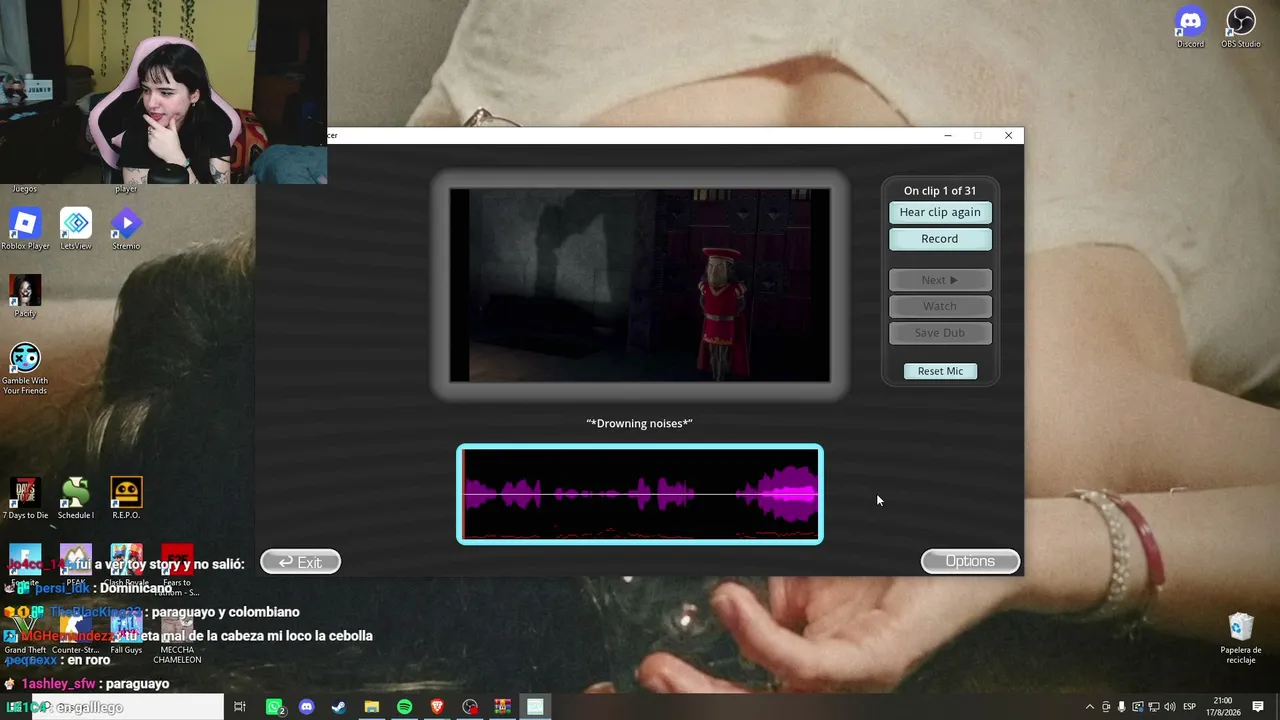
Task: Open WinRAR from the taskbar
Action: click(502, 707)
